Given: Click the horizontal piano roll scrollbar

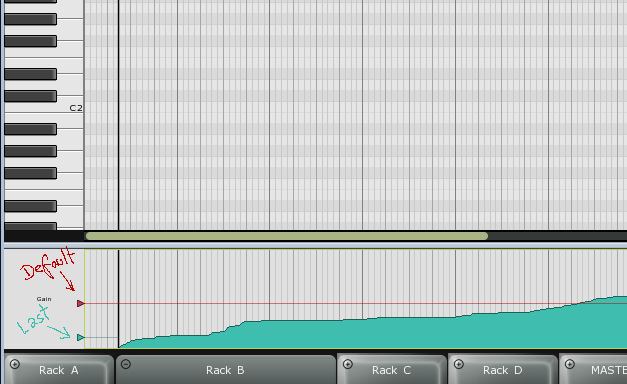Looking at the screenshot, I should (x=287, y=236).
